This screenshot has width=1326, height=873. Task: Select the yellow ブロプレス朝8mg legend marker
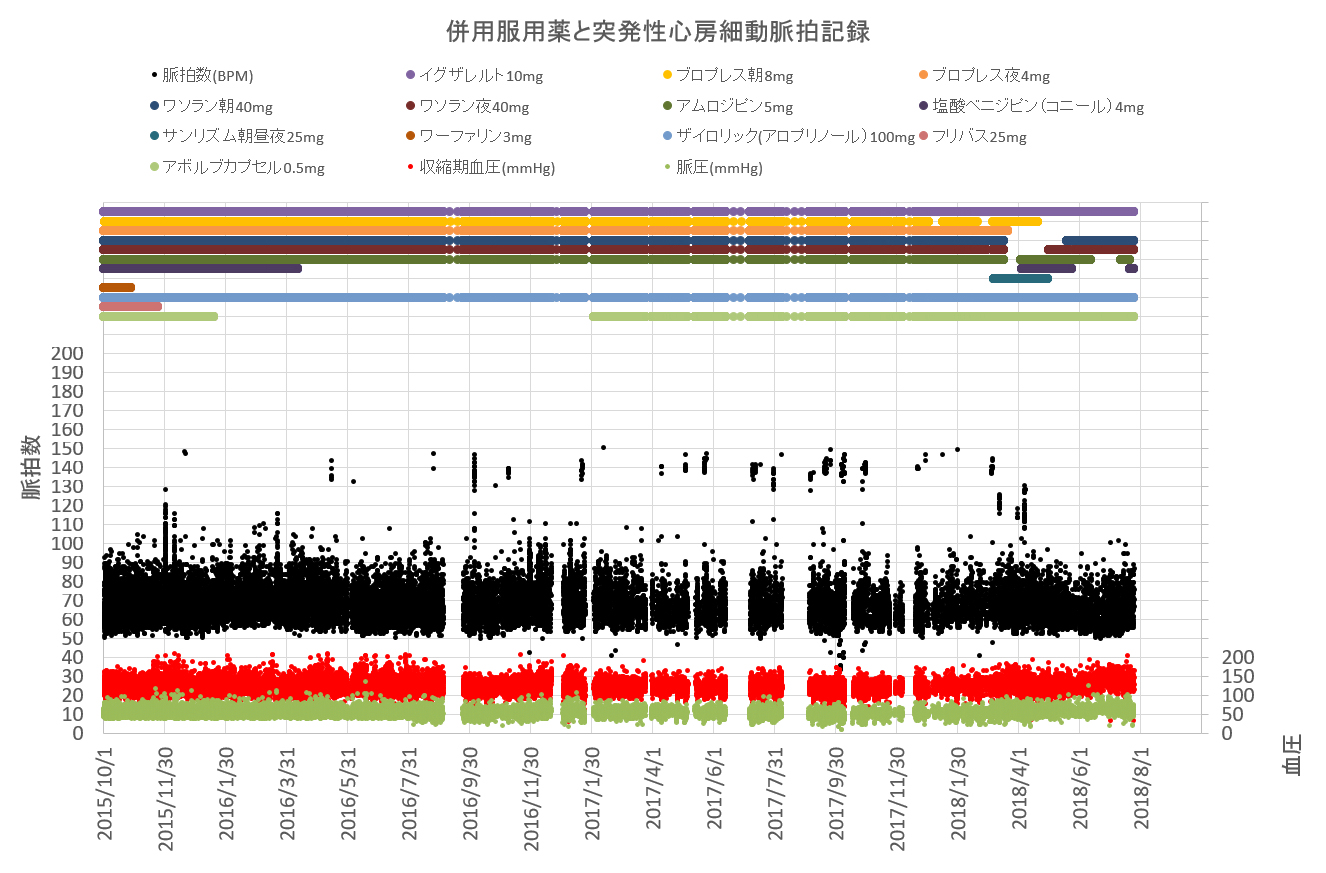(x=668, y=76)
